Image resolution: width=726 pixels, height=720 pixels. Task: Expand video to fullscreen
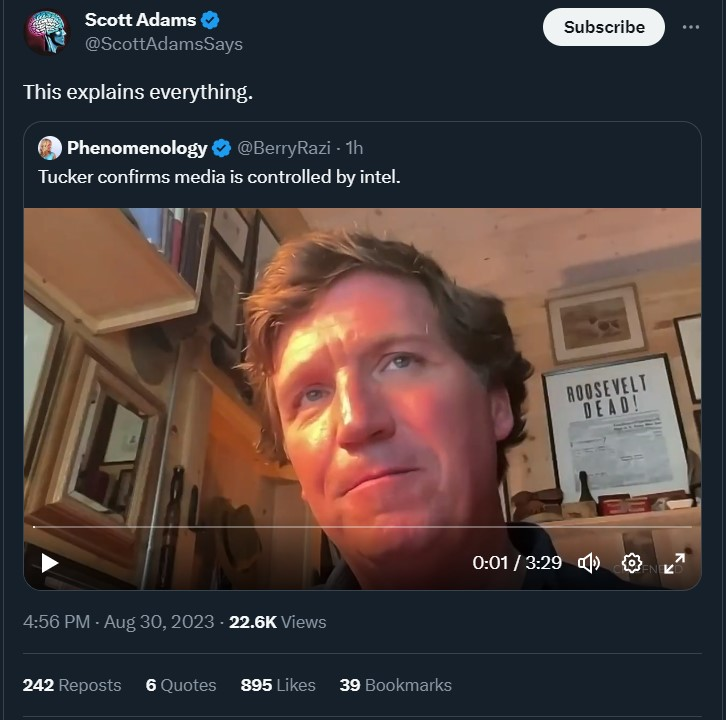click(x=675, y=563)
